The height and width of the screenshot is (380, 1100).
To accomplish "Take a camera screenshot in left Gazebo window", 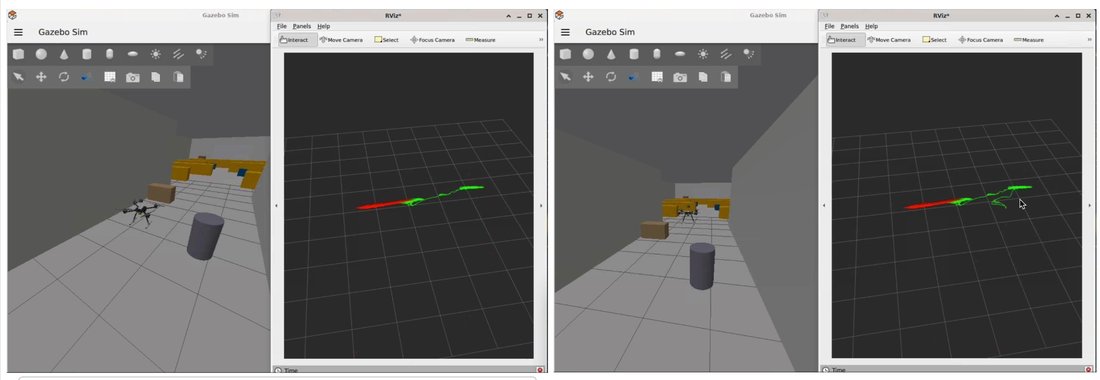I will coord(133,77).
